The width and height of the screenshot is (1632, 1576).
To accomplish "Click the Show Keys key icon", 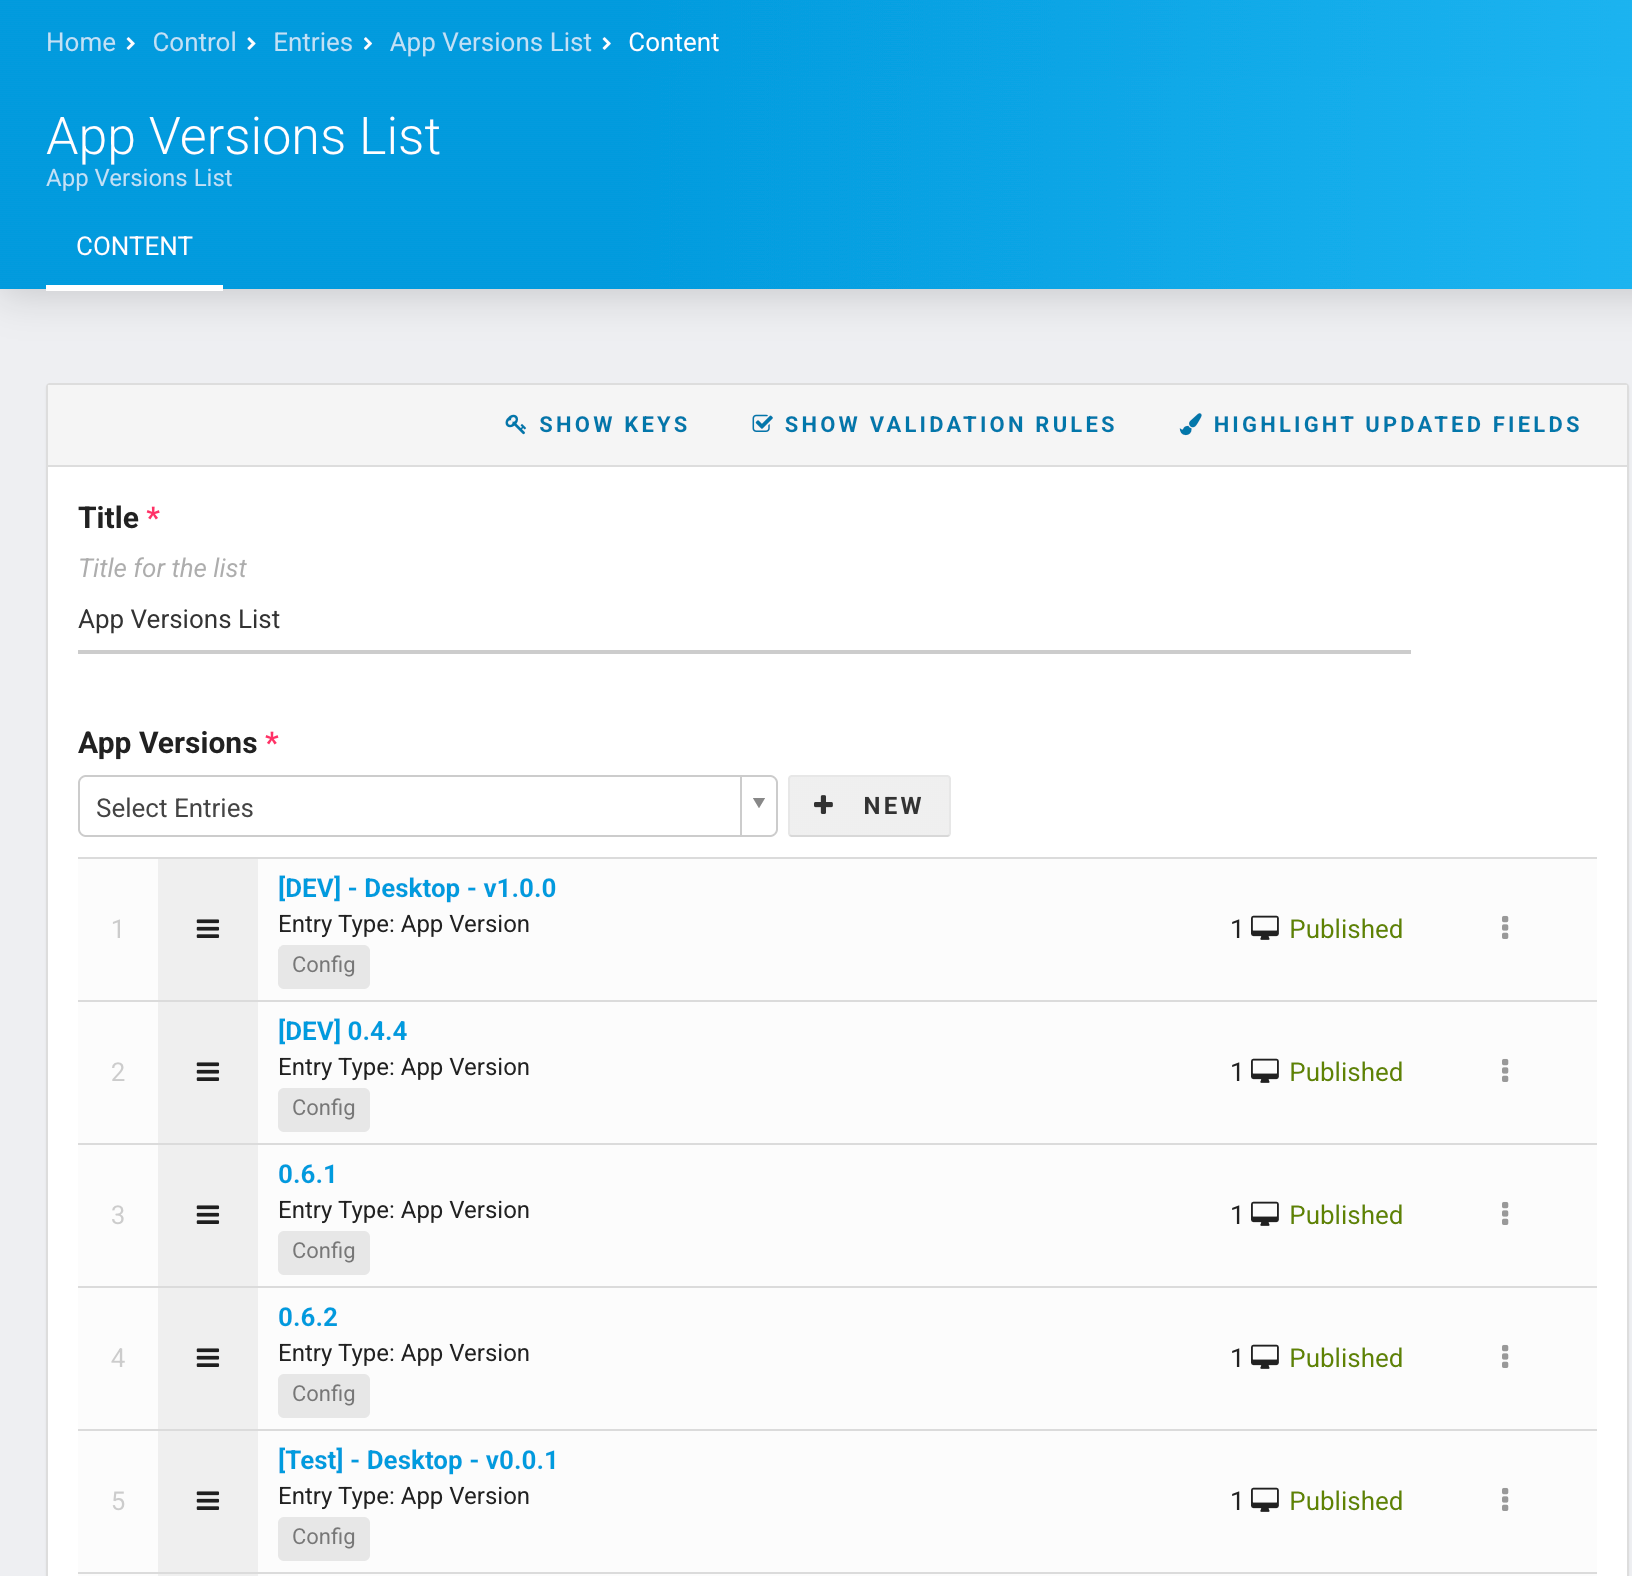I will click(x=516, y=424).
